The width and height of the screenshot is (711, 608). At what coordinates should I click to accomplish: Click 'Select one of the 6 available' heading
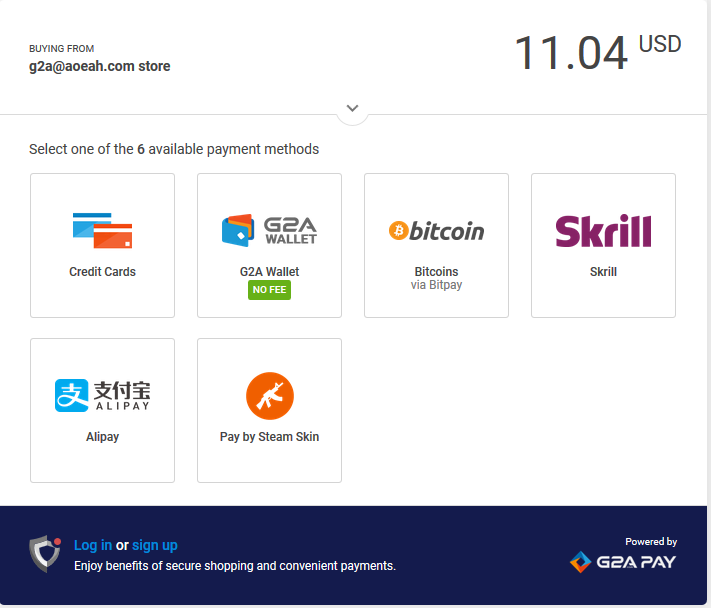(174, 149)
